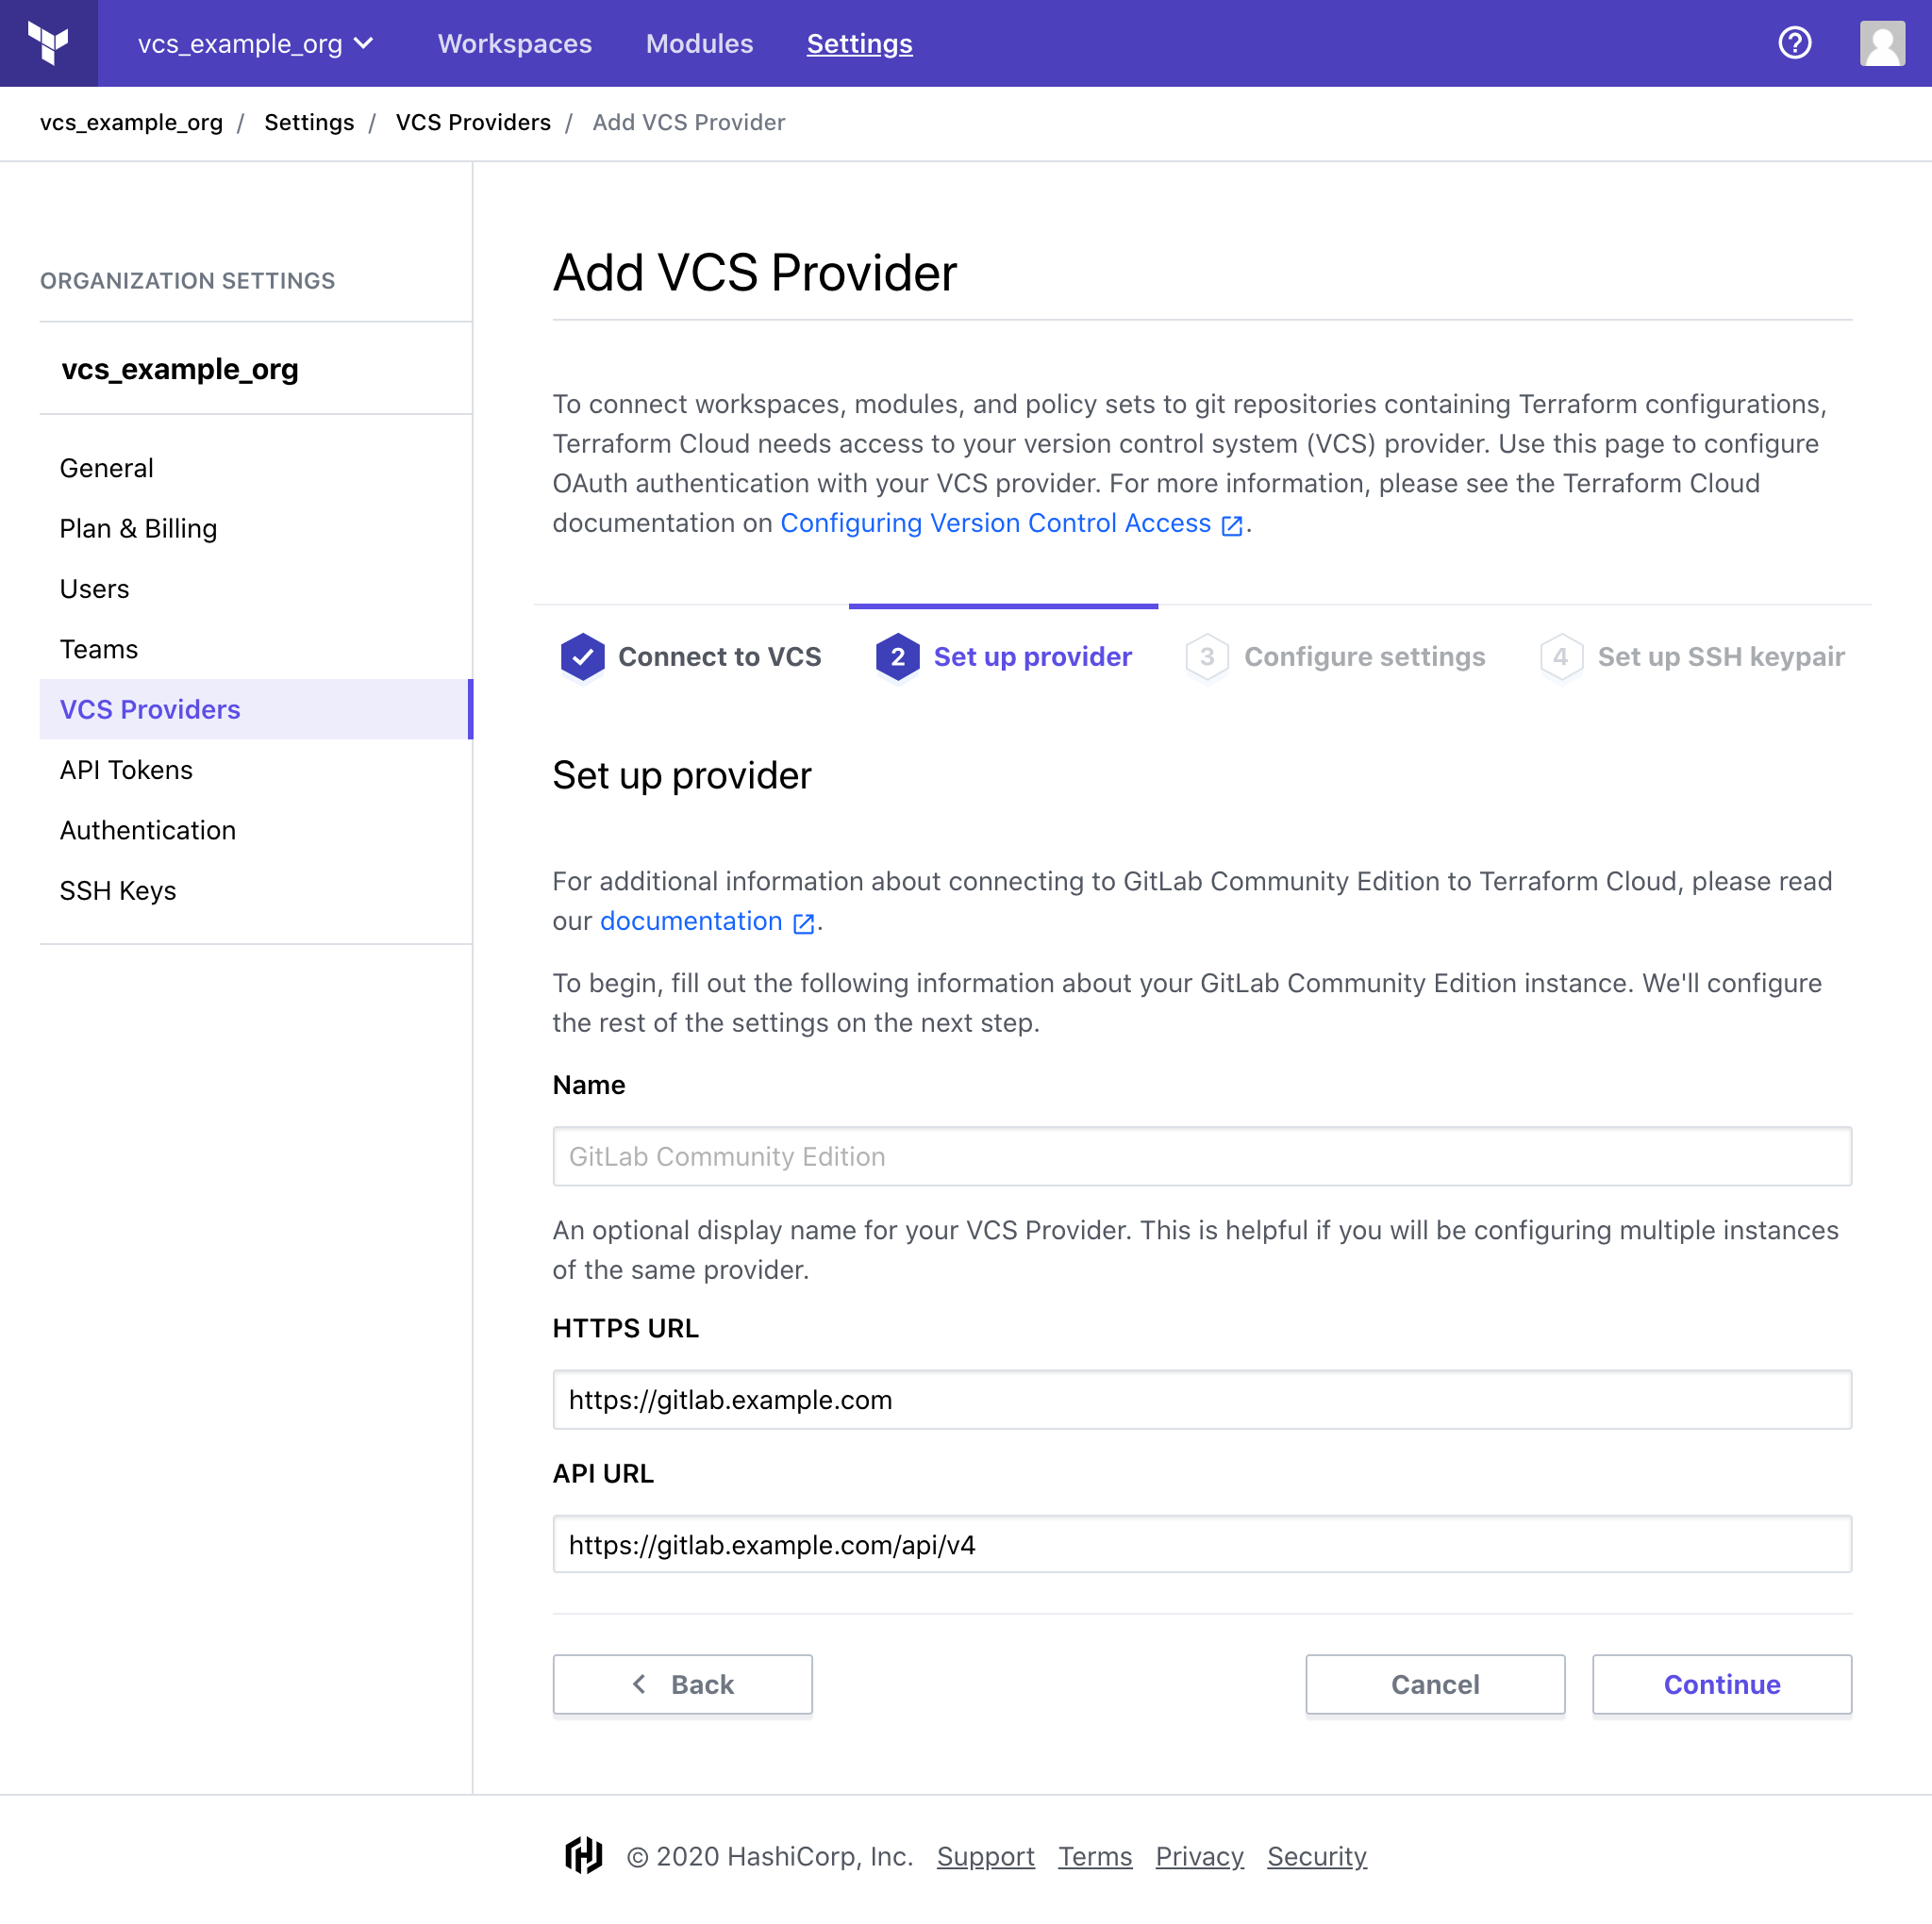Open Settings in the top navigation
Screen dimensions: 1932x1924
(x=859, y=43)
